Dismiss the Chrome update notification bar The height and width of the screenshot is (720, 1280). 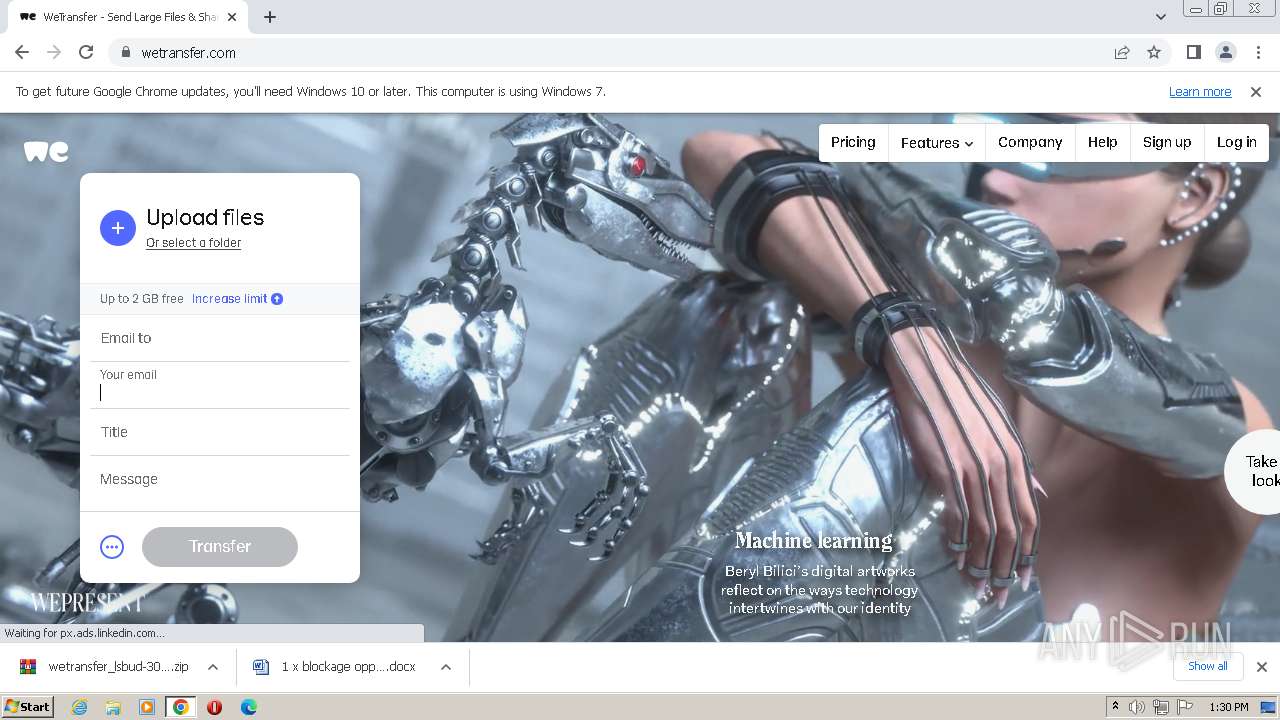[1256, 92]
